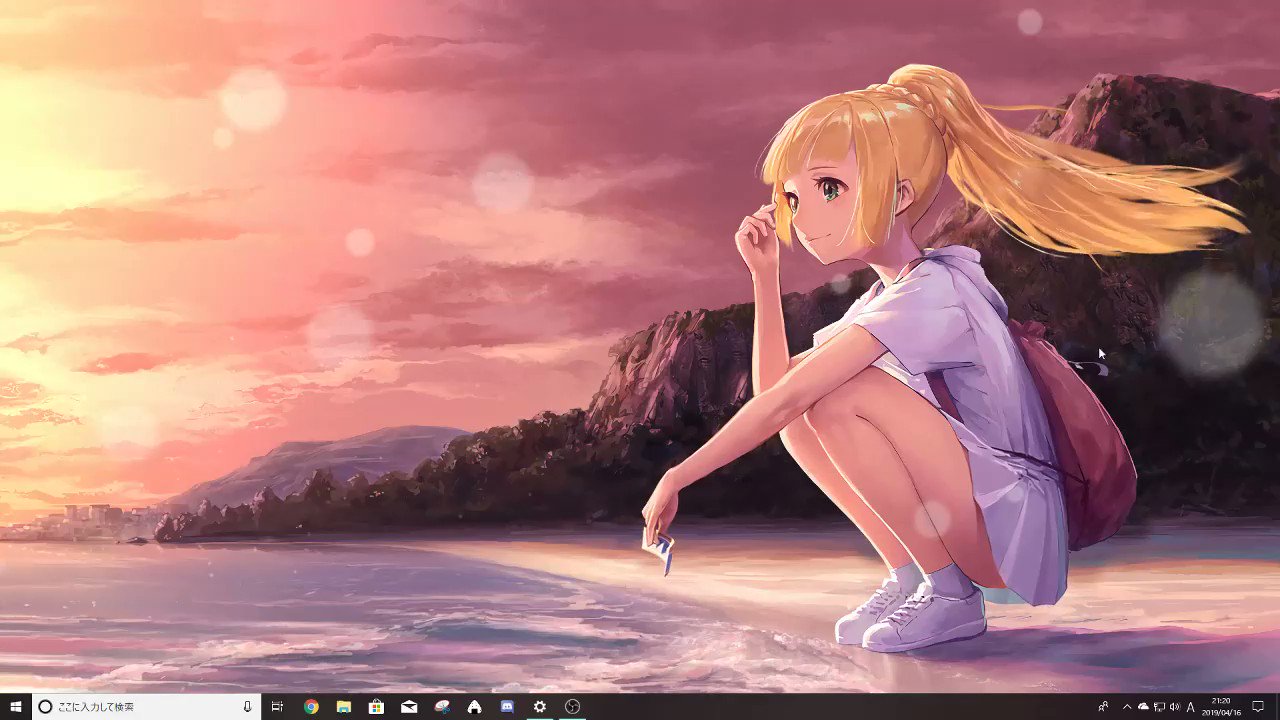Activate the microphone voice search icon
Viewport: 1280px width, 720px height.
(247, 706)
